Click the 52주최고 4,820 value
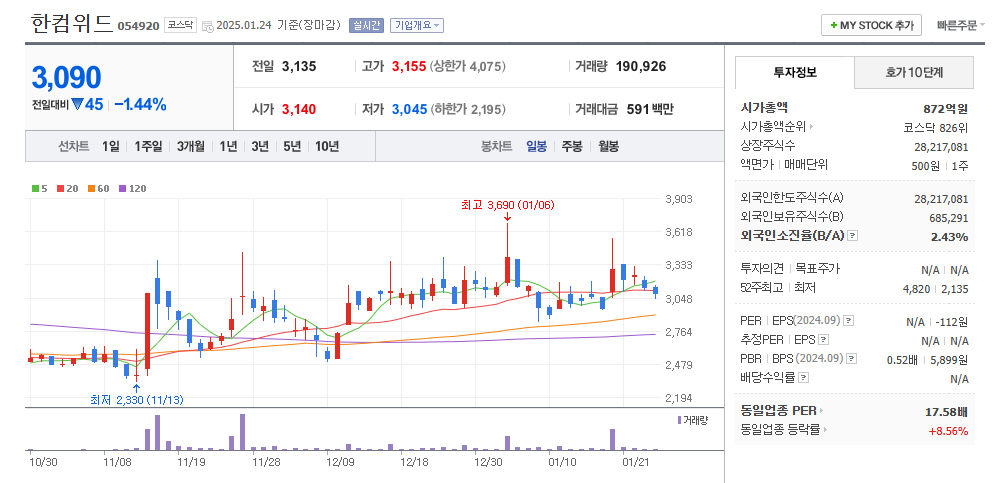The width and height of the screenshot is (1007, 483). point(916,289)
